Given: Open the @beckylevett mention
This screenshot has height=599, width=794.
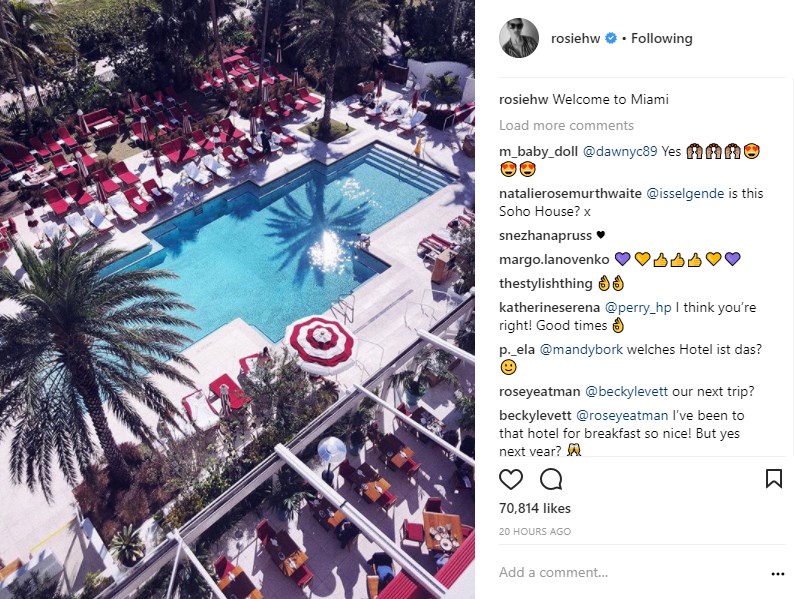Looking at the screenshot, I should [626, 391].
